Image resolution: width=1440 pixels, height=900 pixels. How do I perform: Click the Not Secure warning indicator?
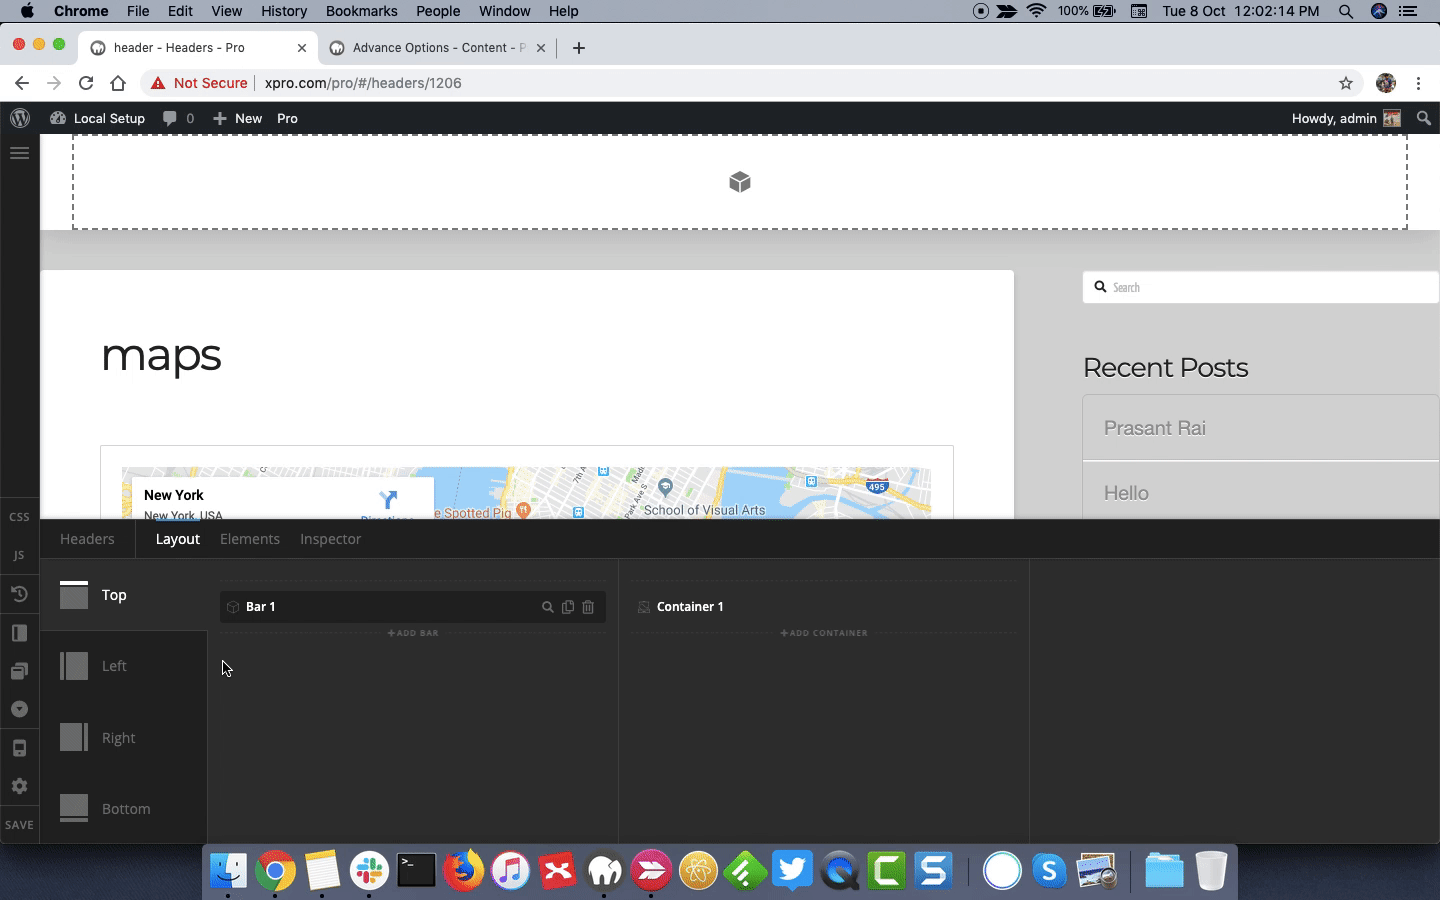coord(199,83)
